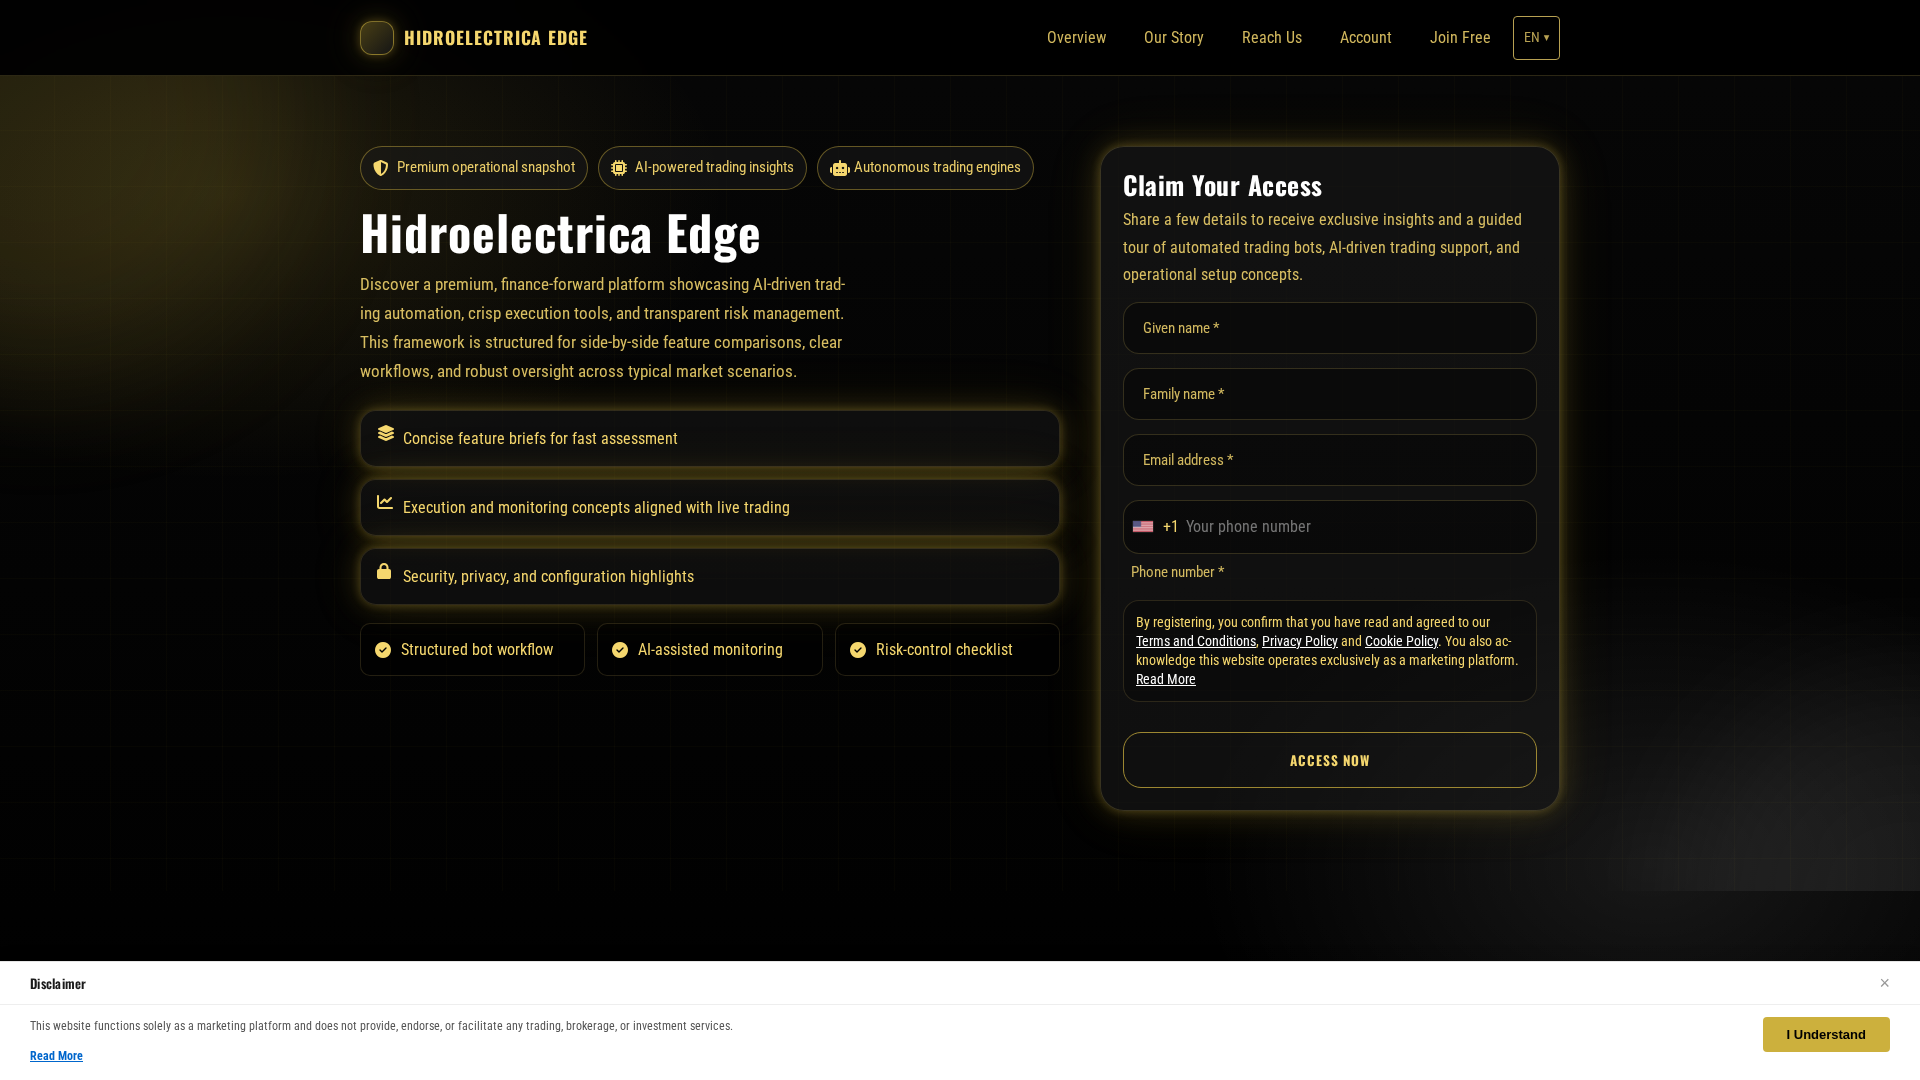Open the Cookie Policy link

pyautogui.click(x=1401, y=641)
